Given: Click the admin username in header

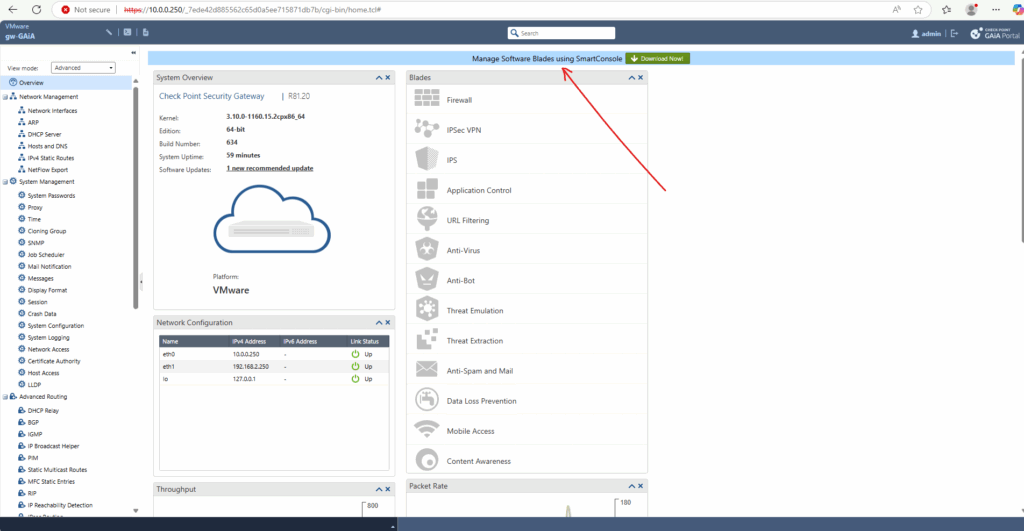Looking at the screenshot, I should 931,34.
